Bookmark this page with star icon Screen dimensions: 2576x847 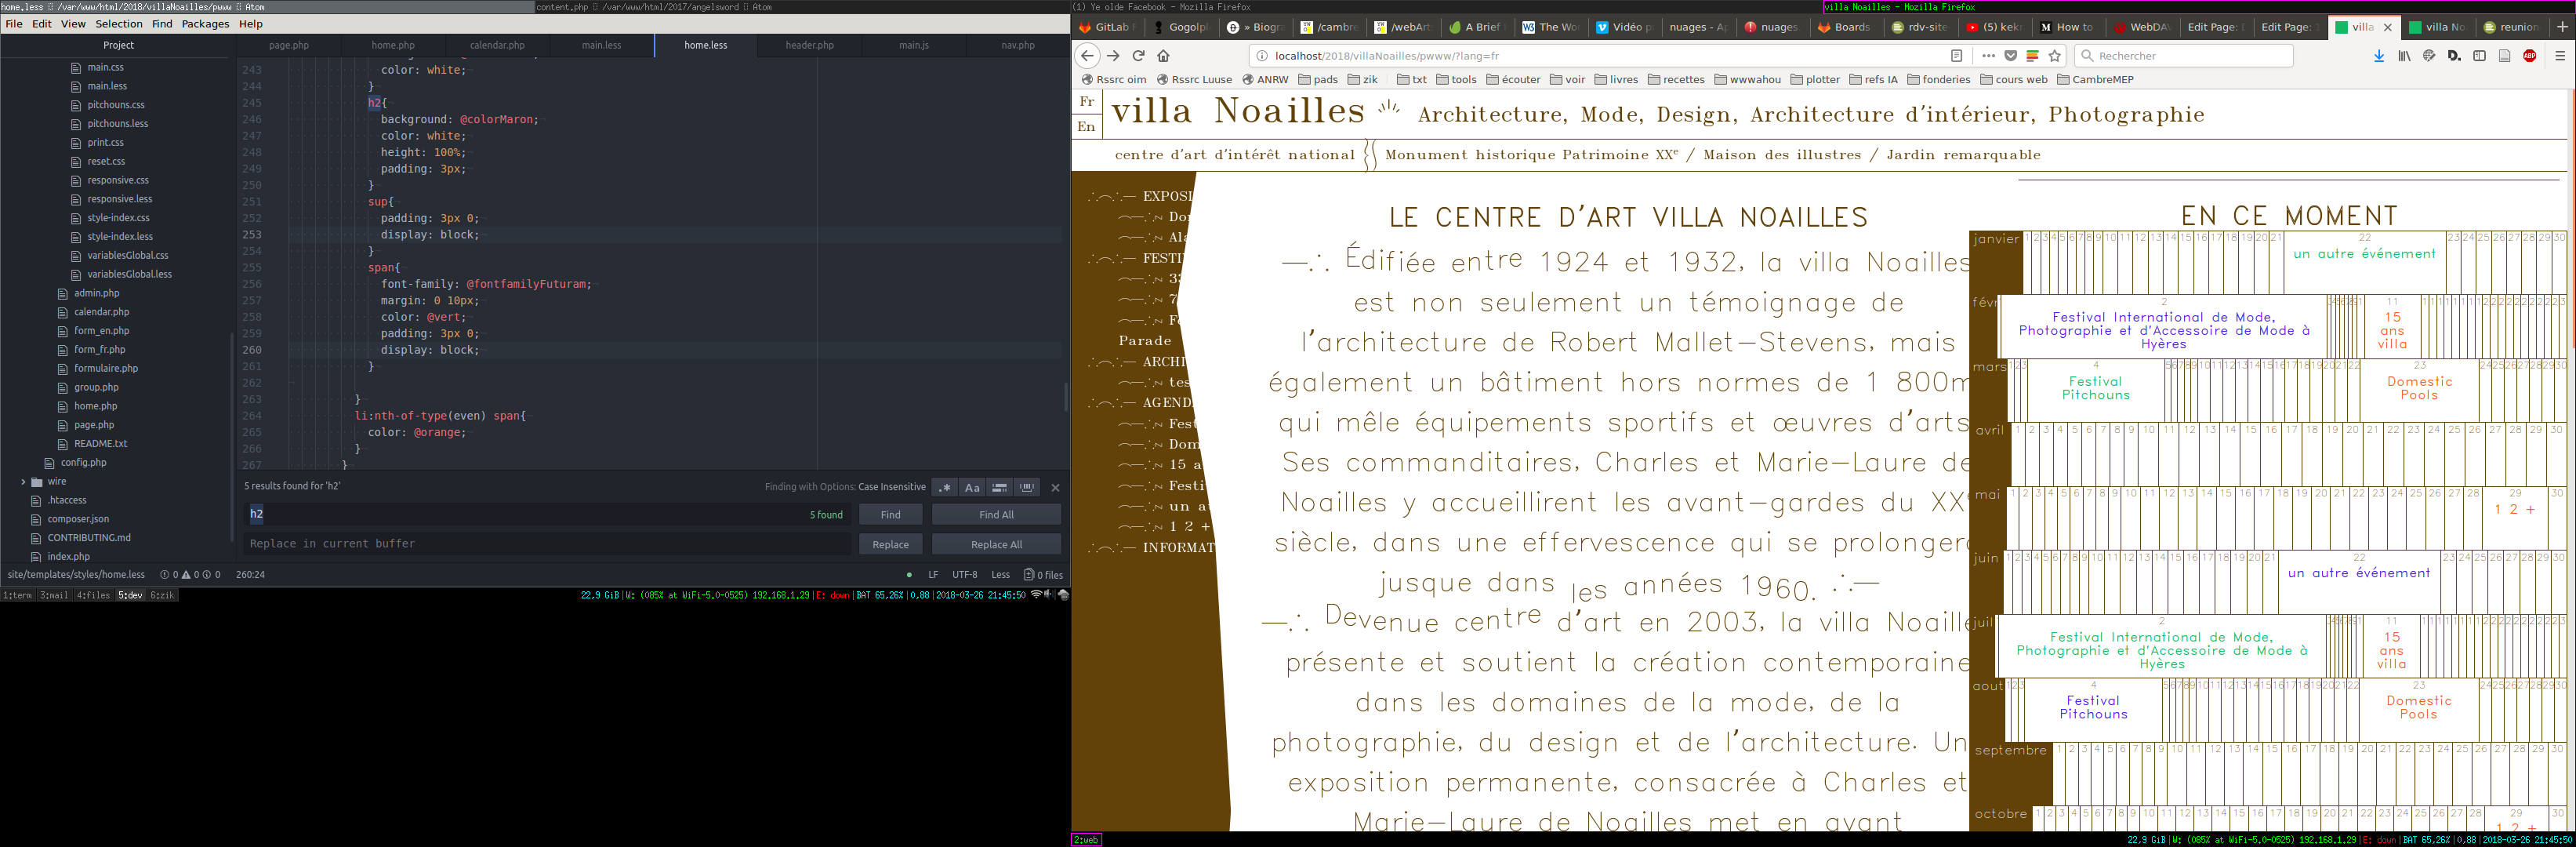tap(2055, 56)
